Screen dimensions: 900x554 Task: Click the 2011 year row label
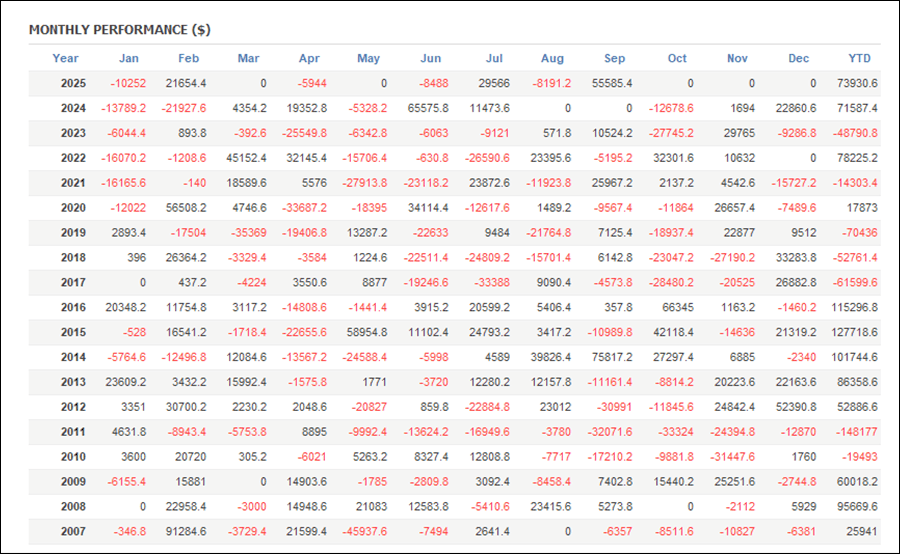[73, 434]
